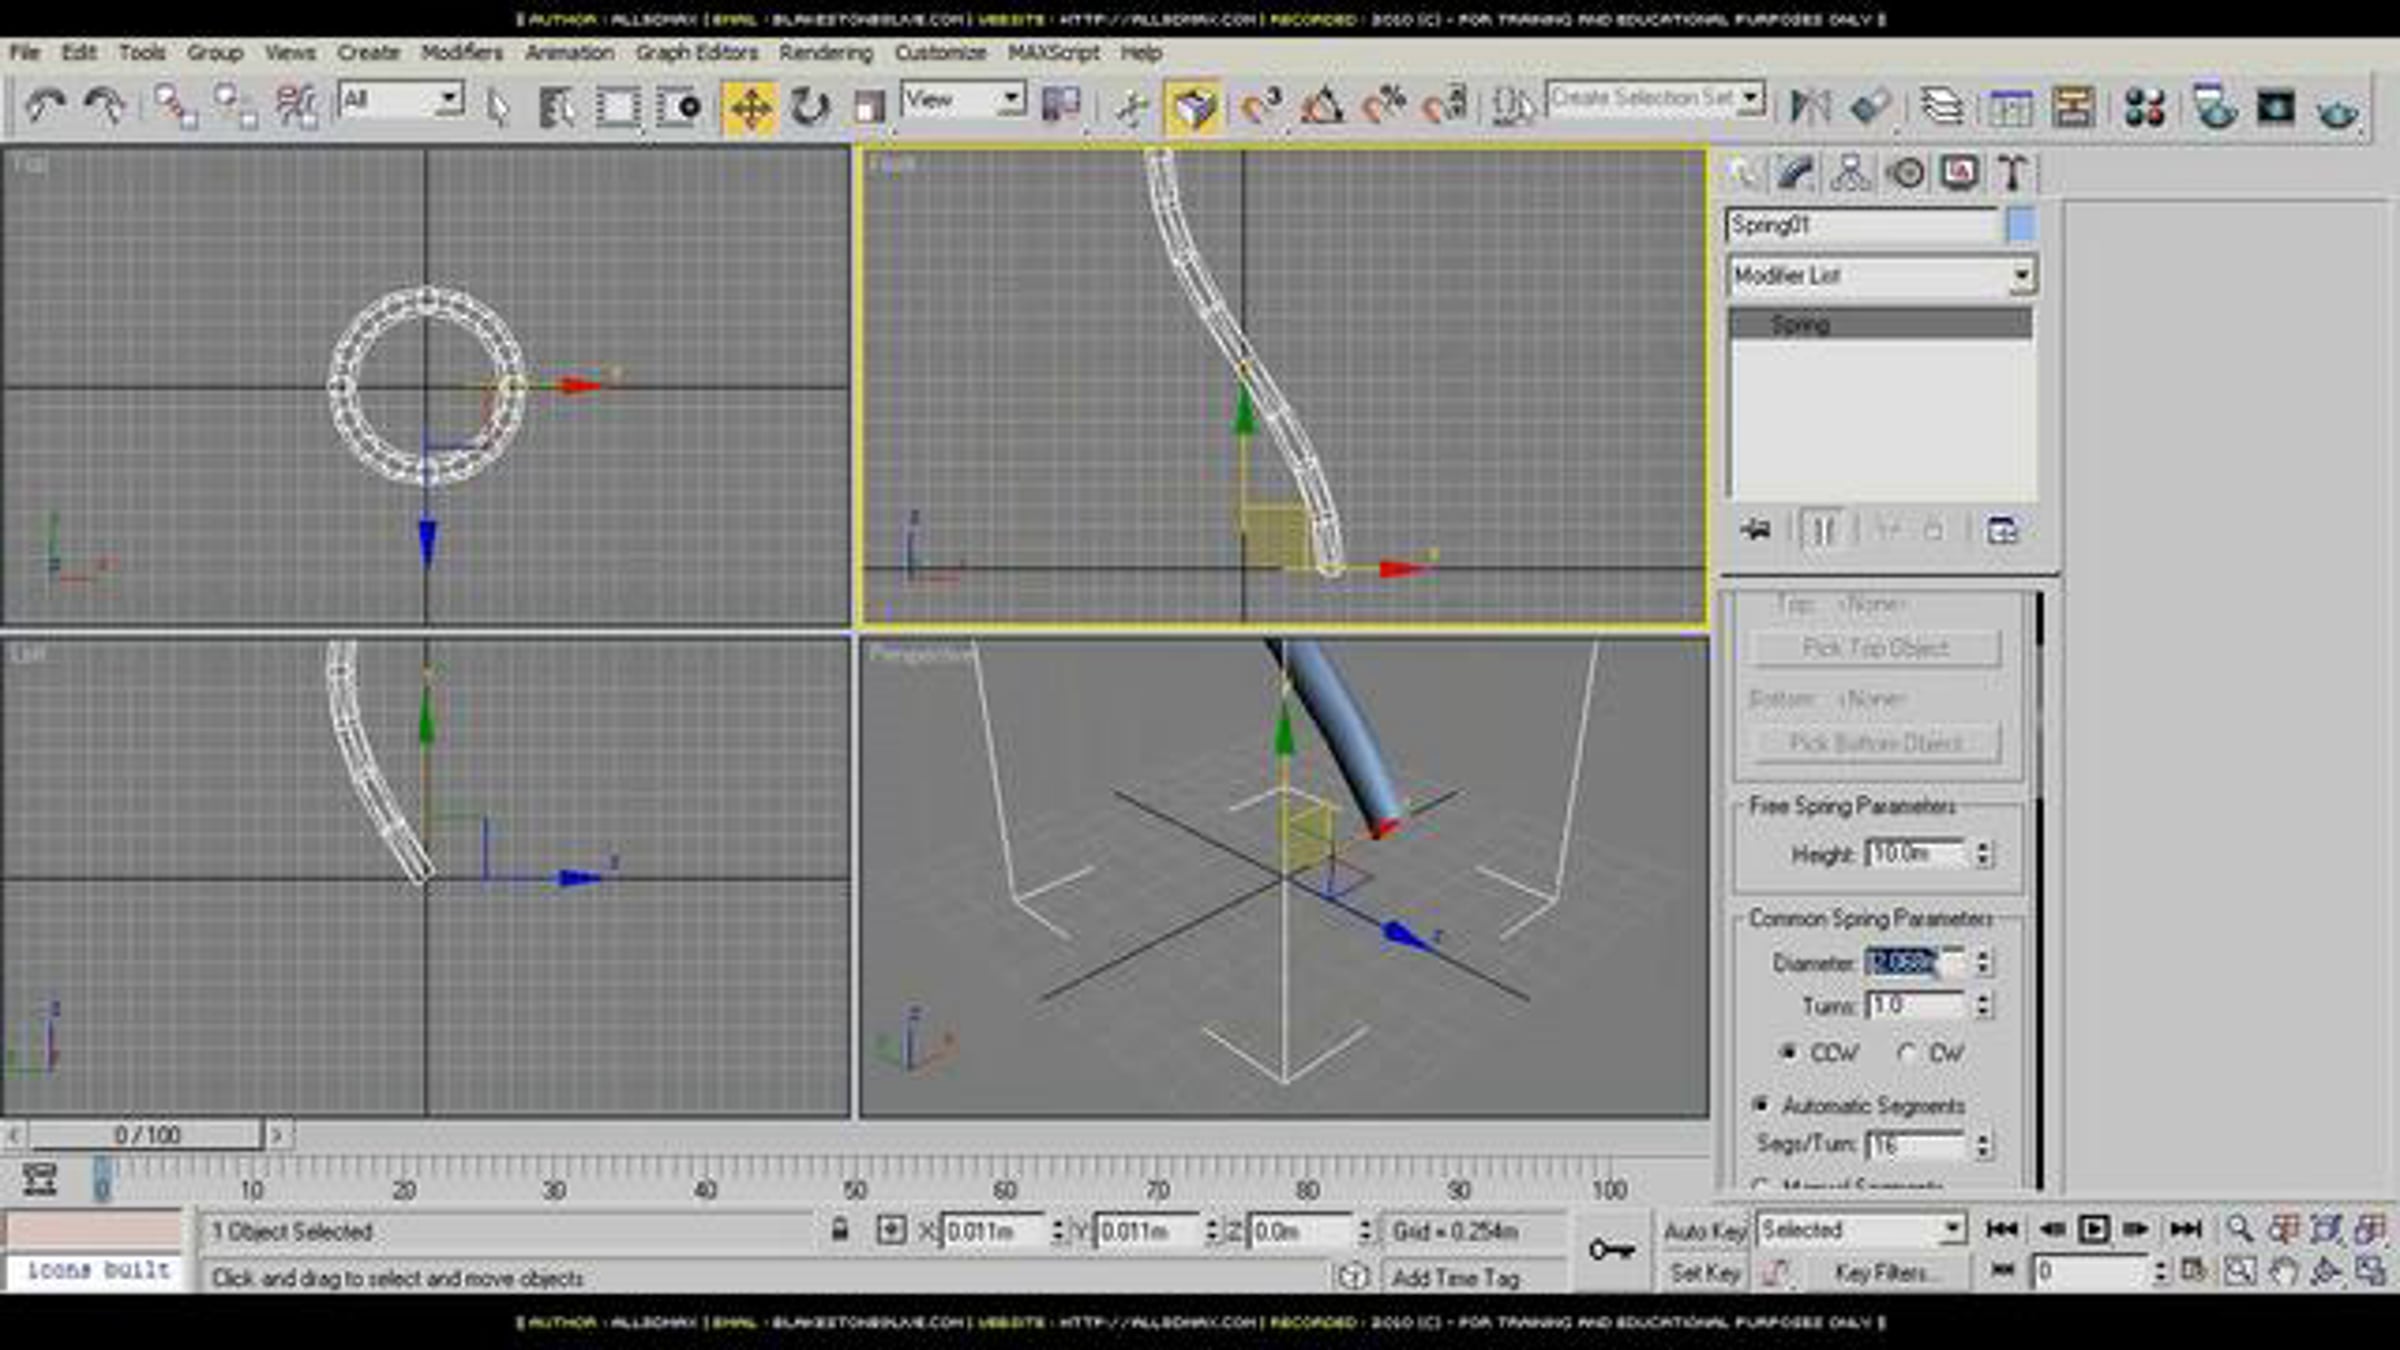Toggle the 3D Snaps icon
The width and height of the screenshot is (2400, 1350).
1261,106
